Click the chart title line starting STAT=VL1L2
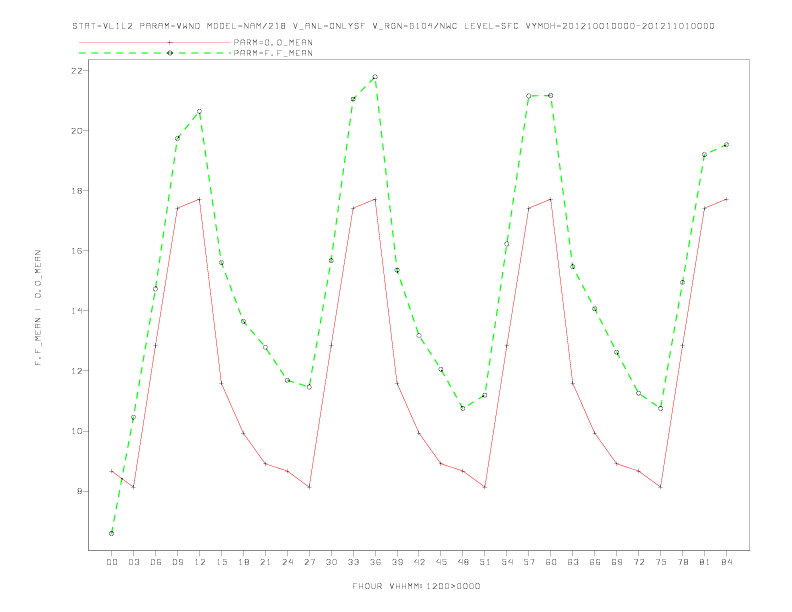 (393, 26)
